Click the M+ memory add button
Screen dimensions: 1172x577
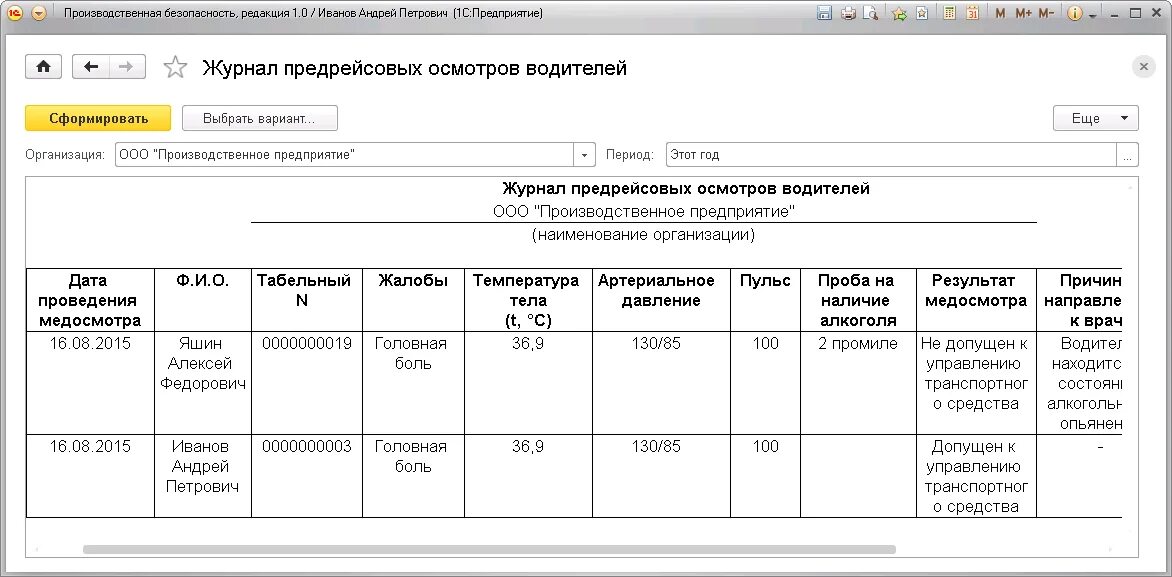coord(1023,13)
